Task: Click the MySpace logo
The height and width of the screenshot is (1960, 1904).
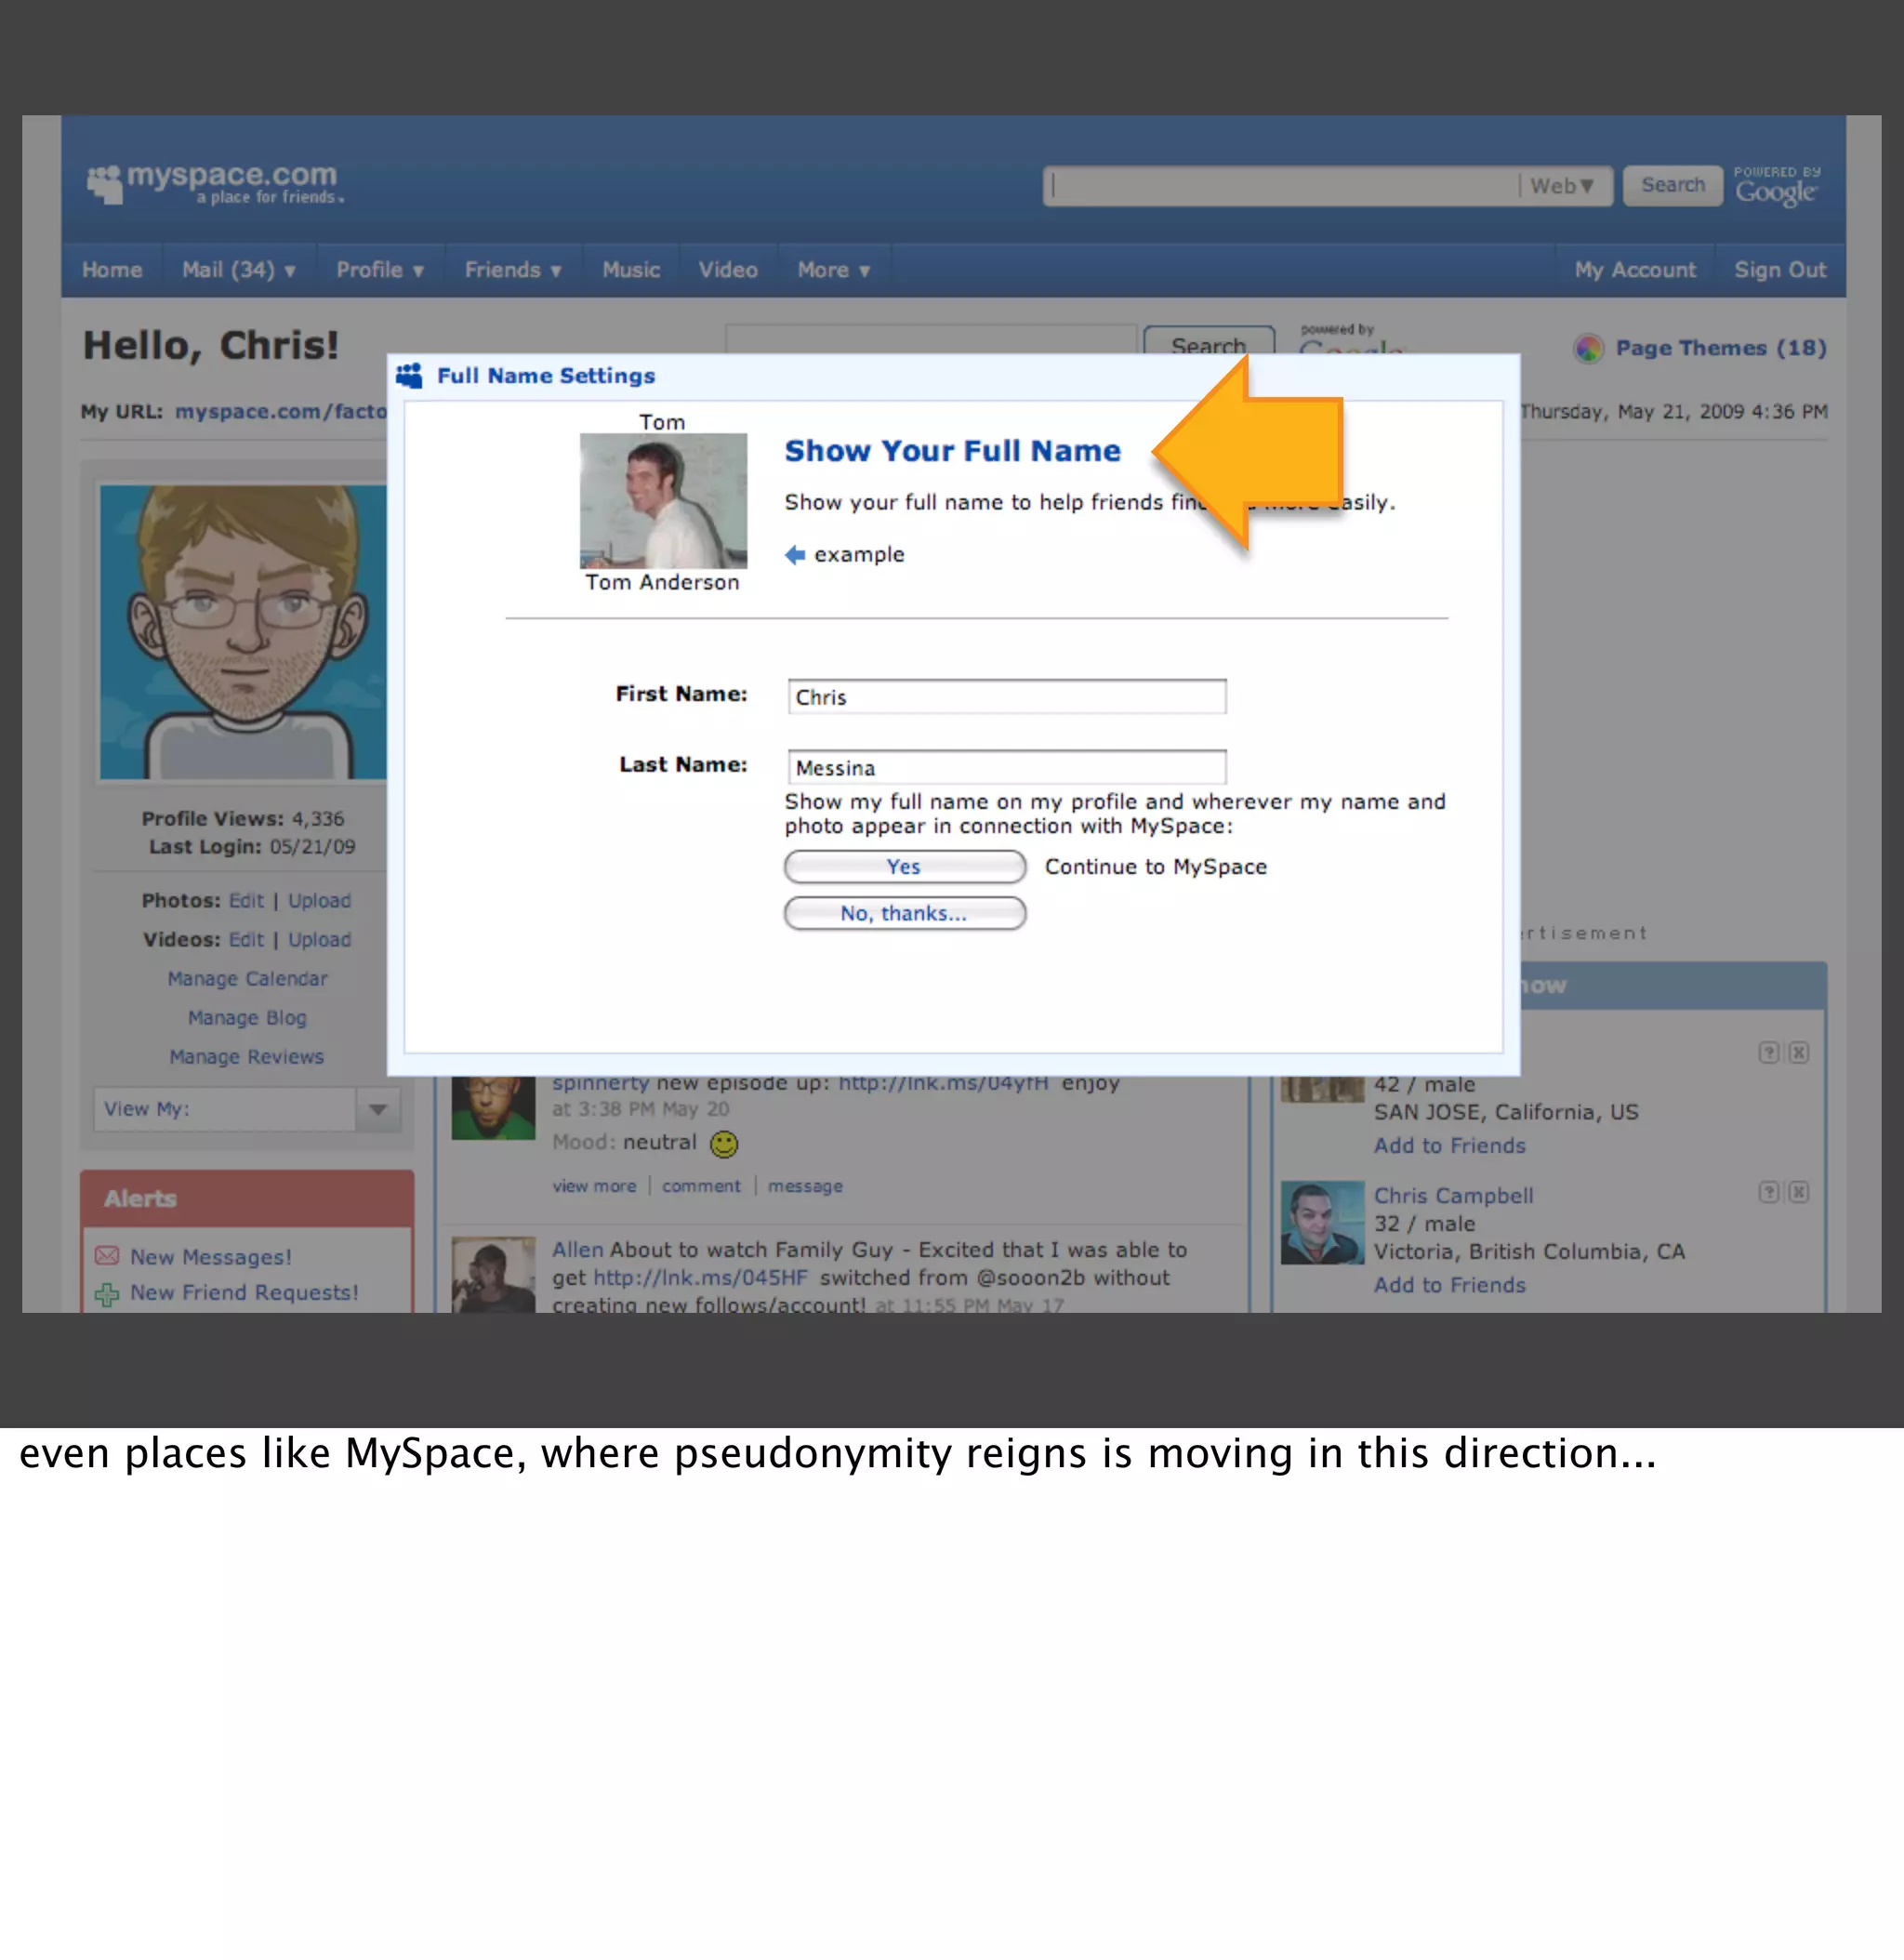Action: click(x=215, y=184)
